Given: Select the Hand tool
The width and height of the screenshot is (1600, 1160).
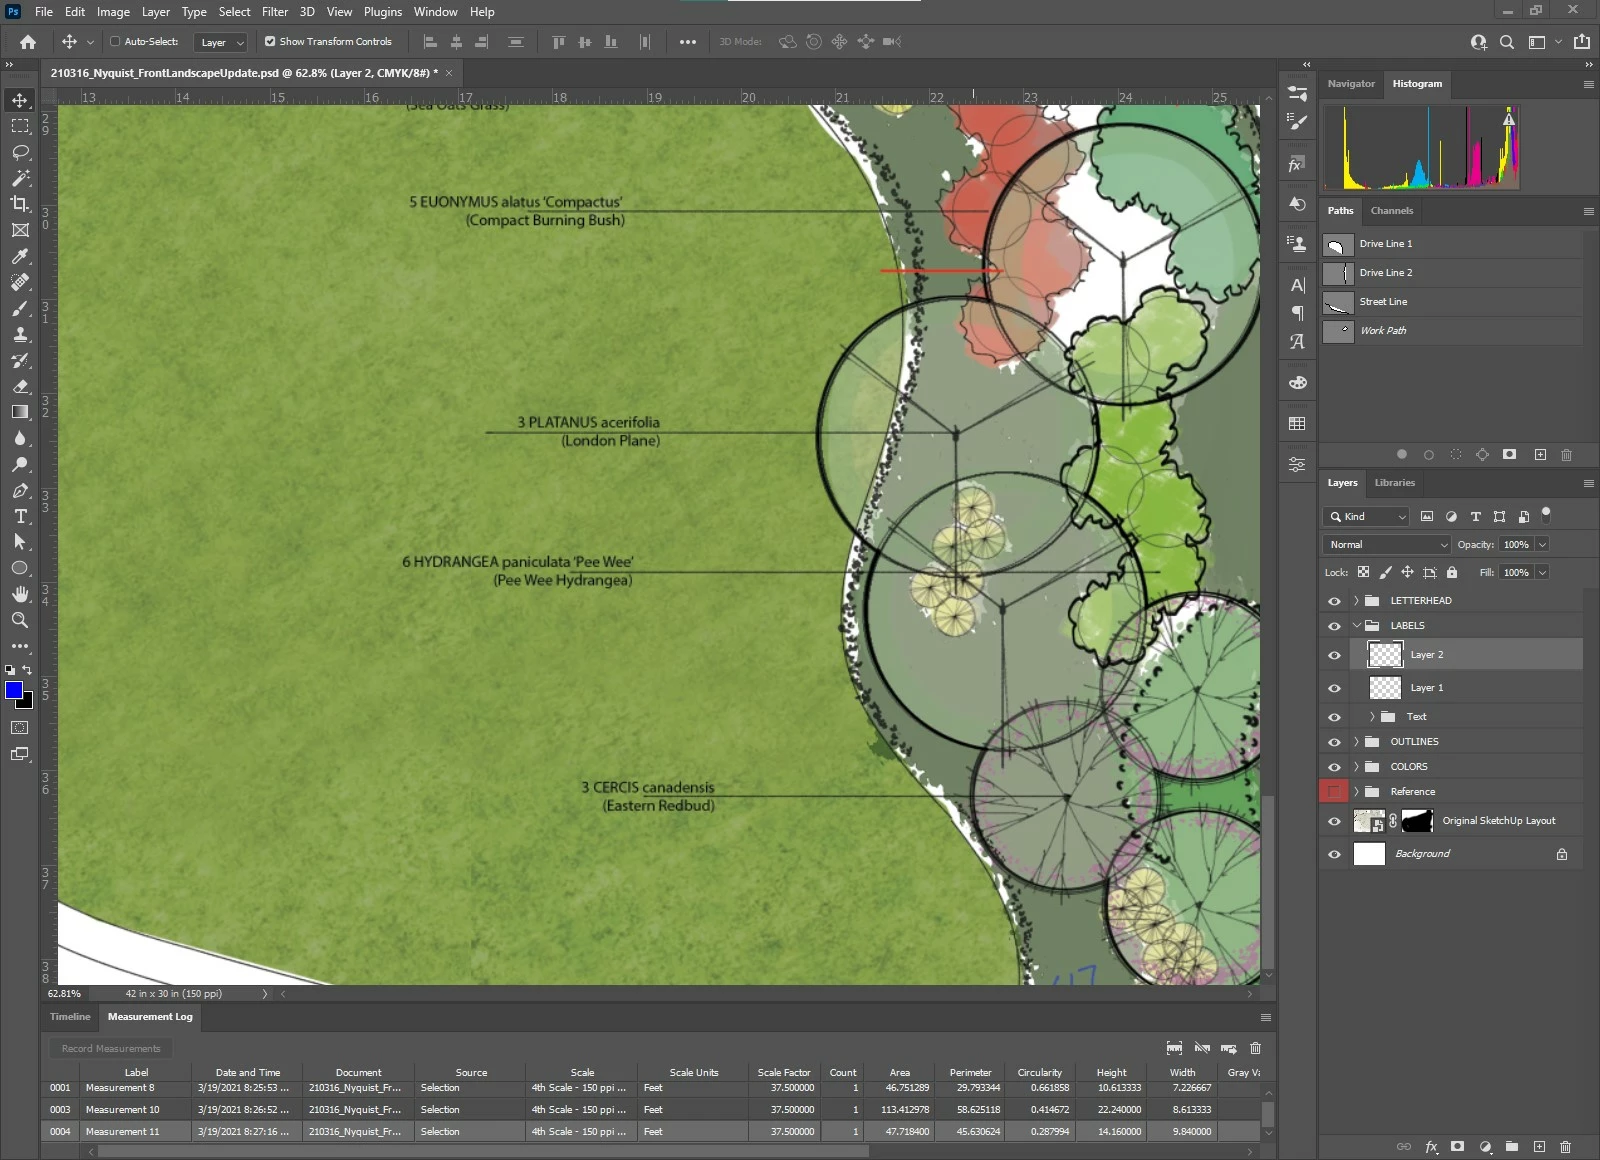Looking at the screenshot, I should tap(20, 594).
